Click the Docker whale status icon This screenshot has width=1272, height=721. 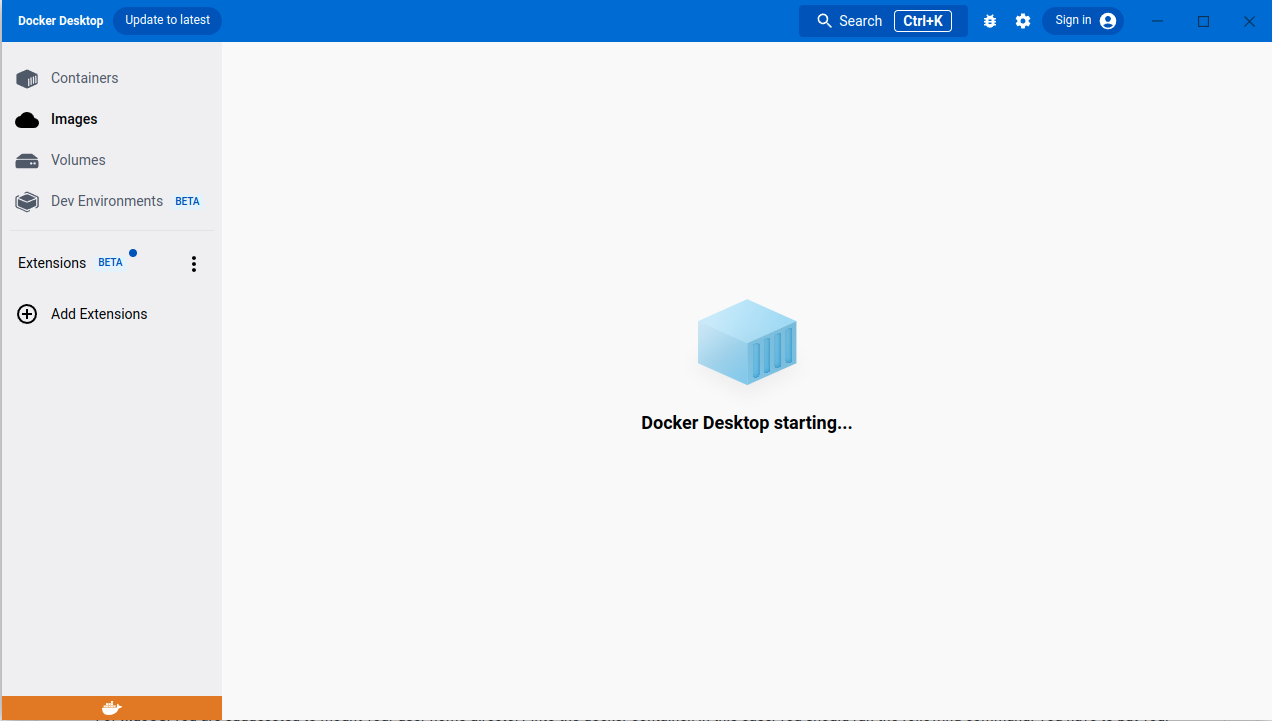(111, 708)
